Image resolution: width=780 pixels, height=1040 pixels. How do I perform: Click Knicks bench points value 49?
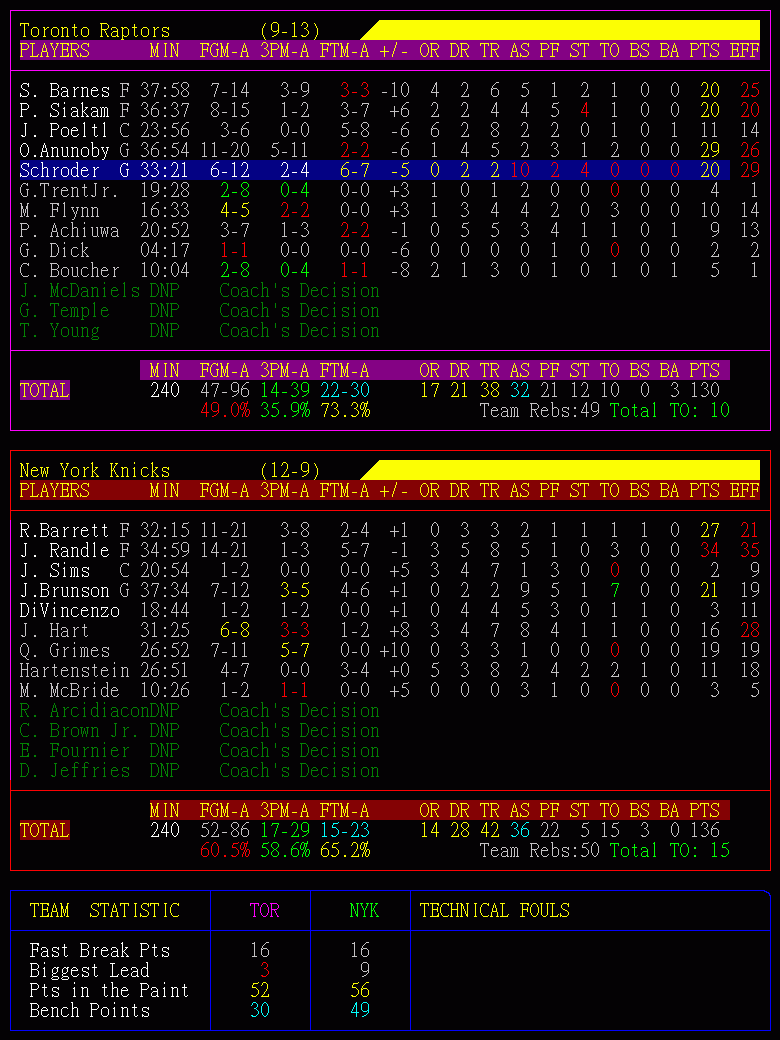360,1010
